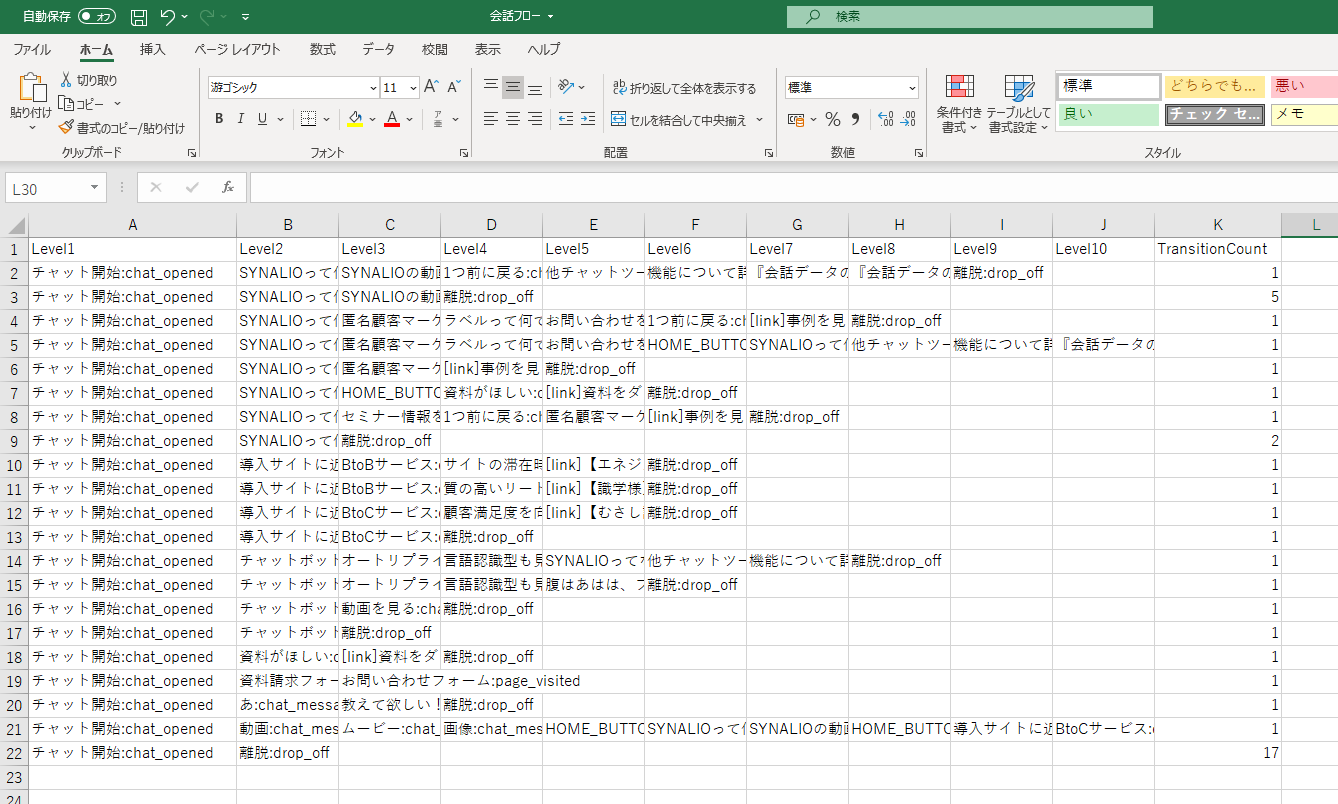Click the text orientation icon
This screenshot has height=804, width=1338.
point(567,88)
